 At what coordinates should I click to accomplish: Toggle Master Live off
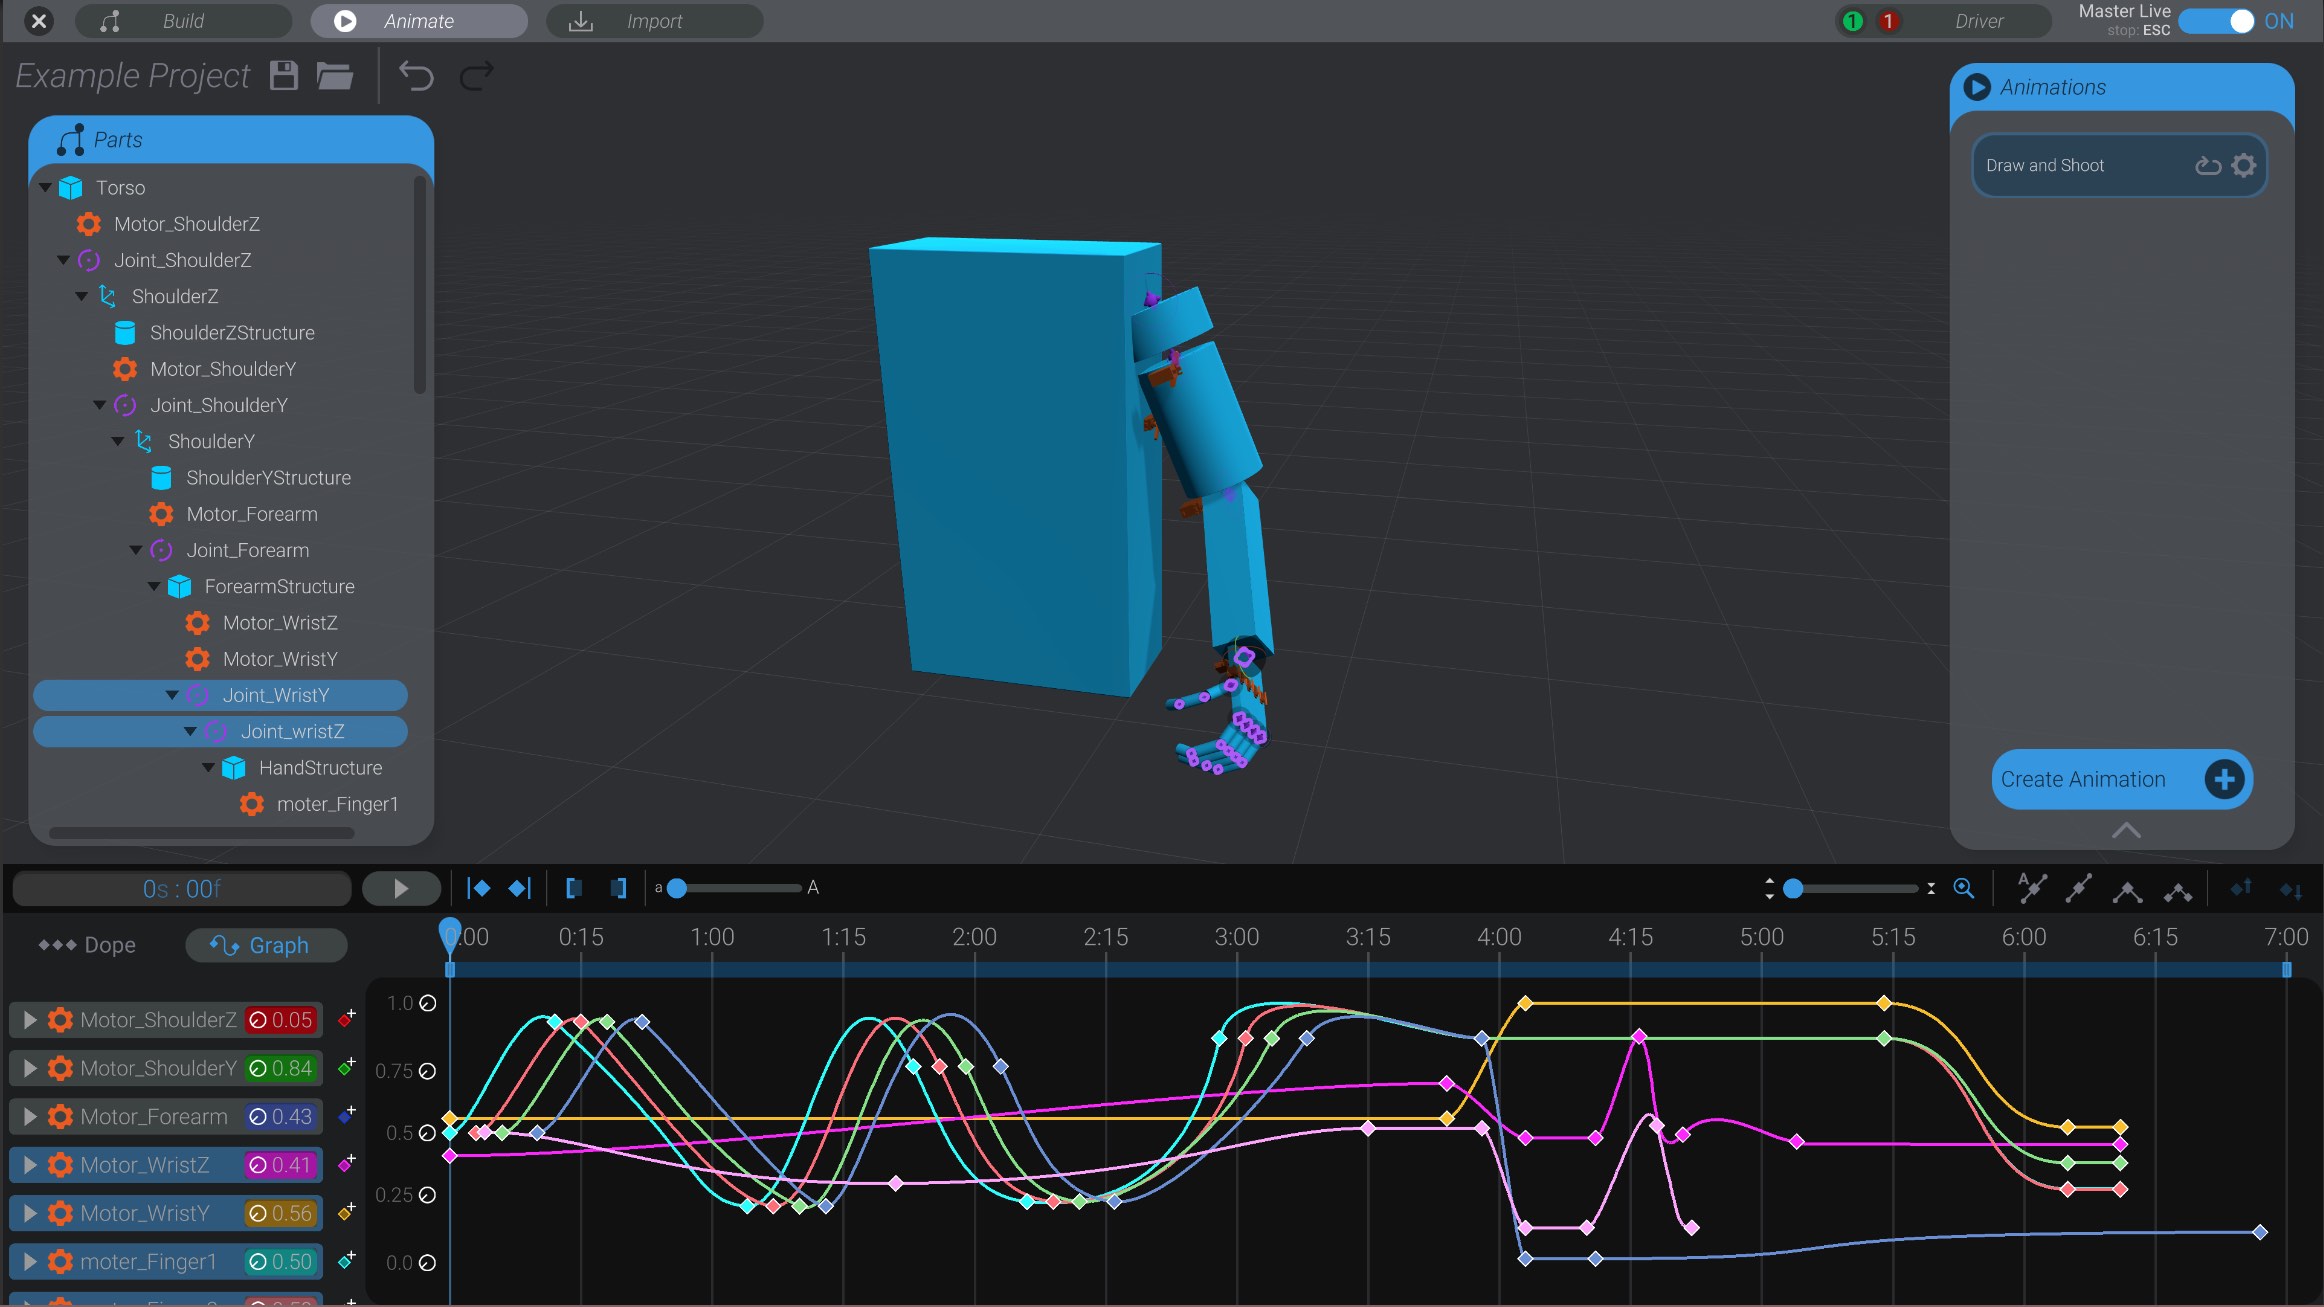[2232, 20]
